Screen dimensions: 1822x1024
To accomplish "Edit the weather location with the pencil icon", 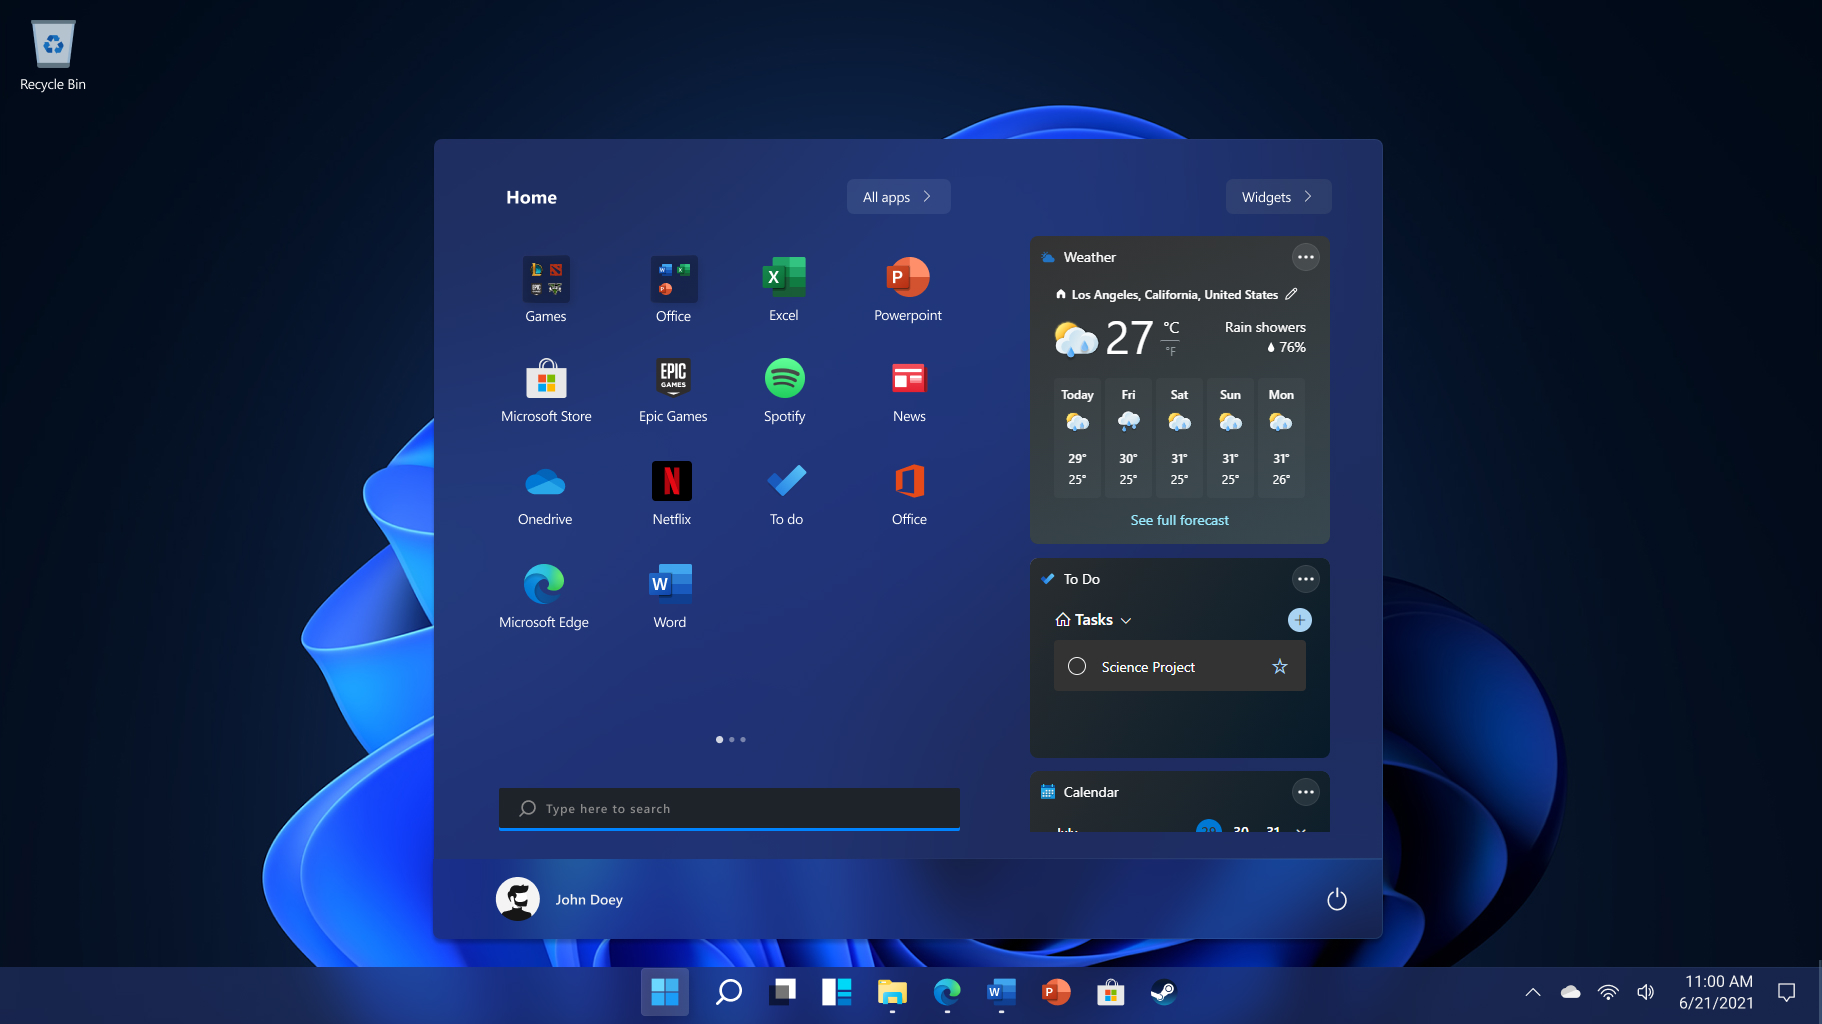I will tap(1291, 293).
